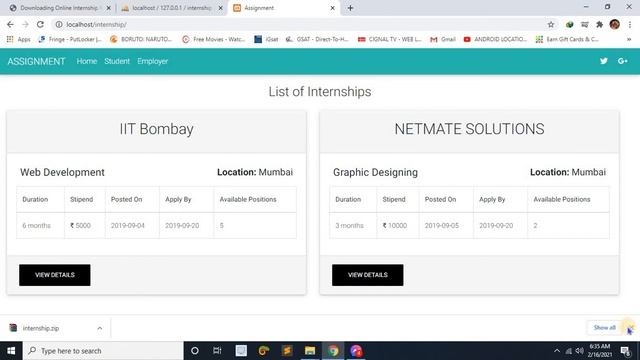Open the Student menu item

117,61
